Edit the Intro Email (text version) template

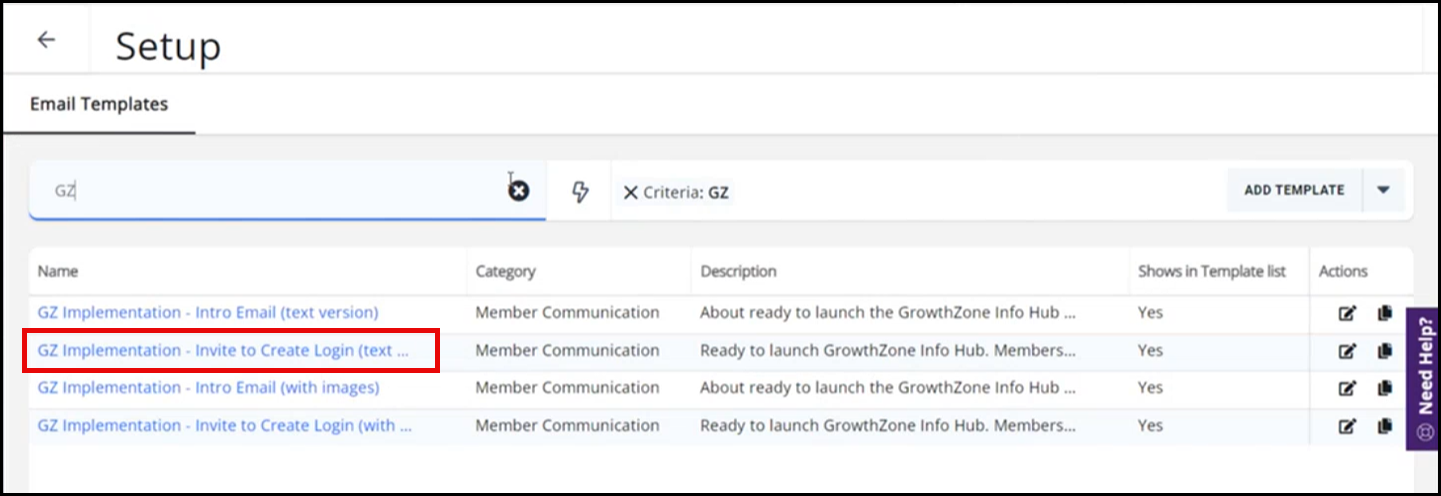tap(1347, 313)
